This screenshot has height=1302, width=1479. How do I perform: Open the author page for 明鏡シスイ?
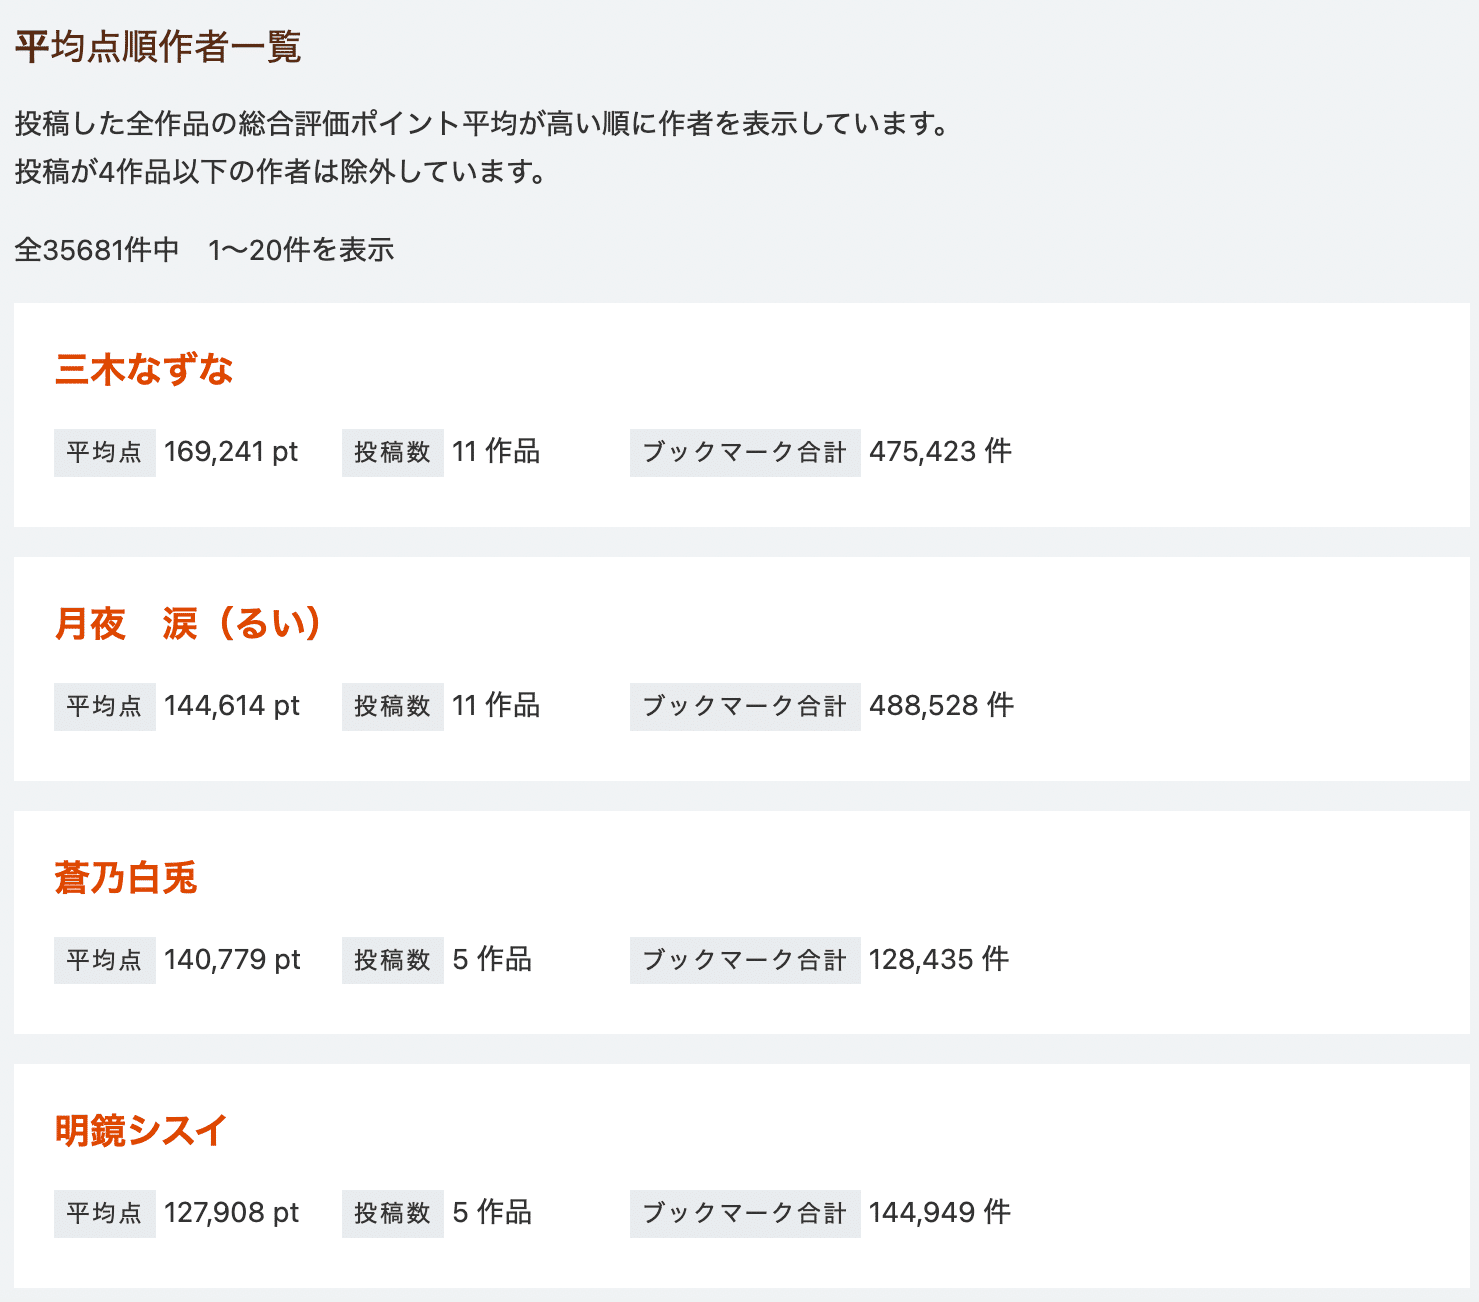pyautogui.click(x=141, y=1130)
